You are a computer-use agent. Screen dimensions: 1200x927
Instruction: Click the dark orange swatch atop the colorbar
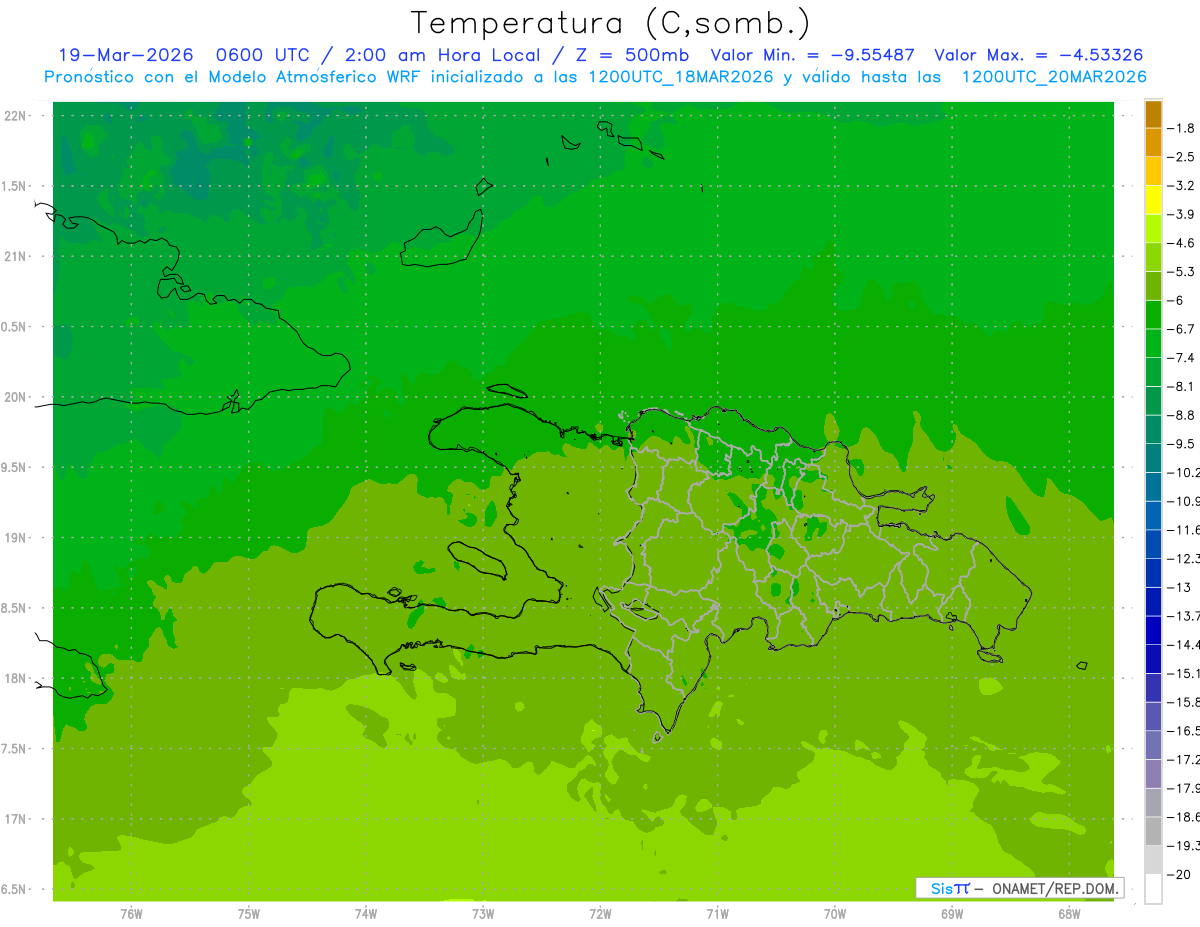tap(1153, 113)
